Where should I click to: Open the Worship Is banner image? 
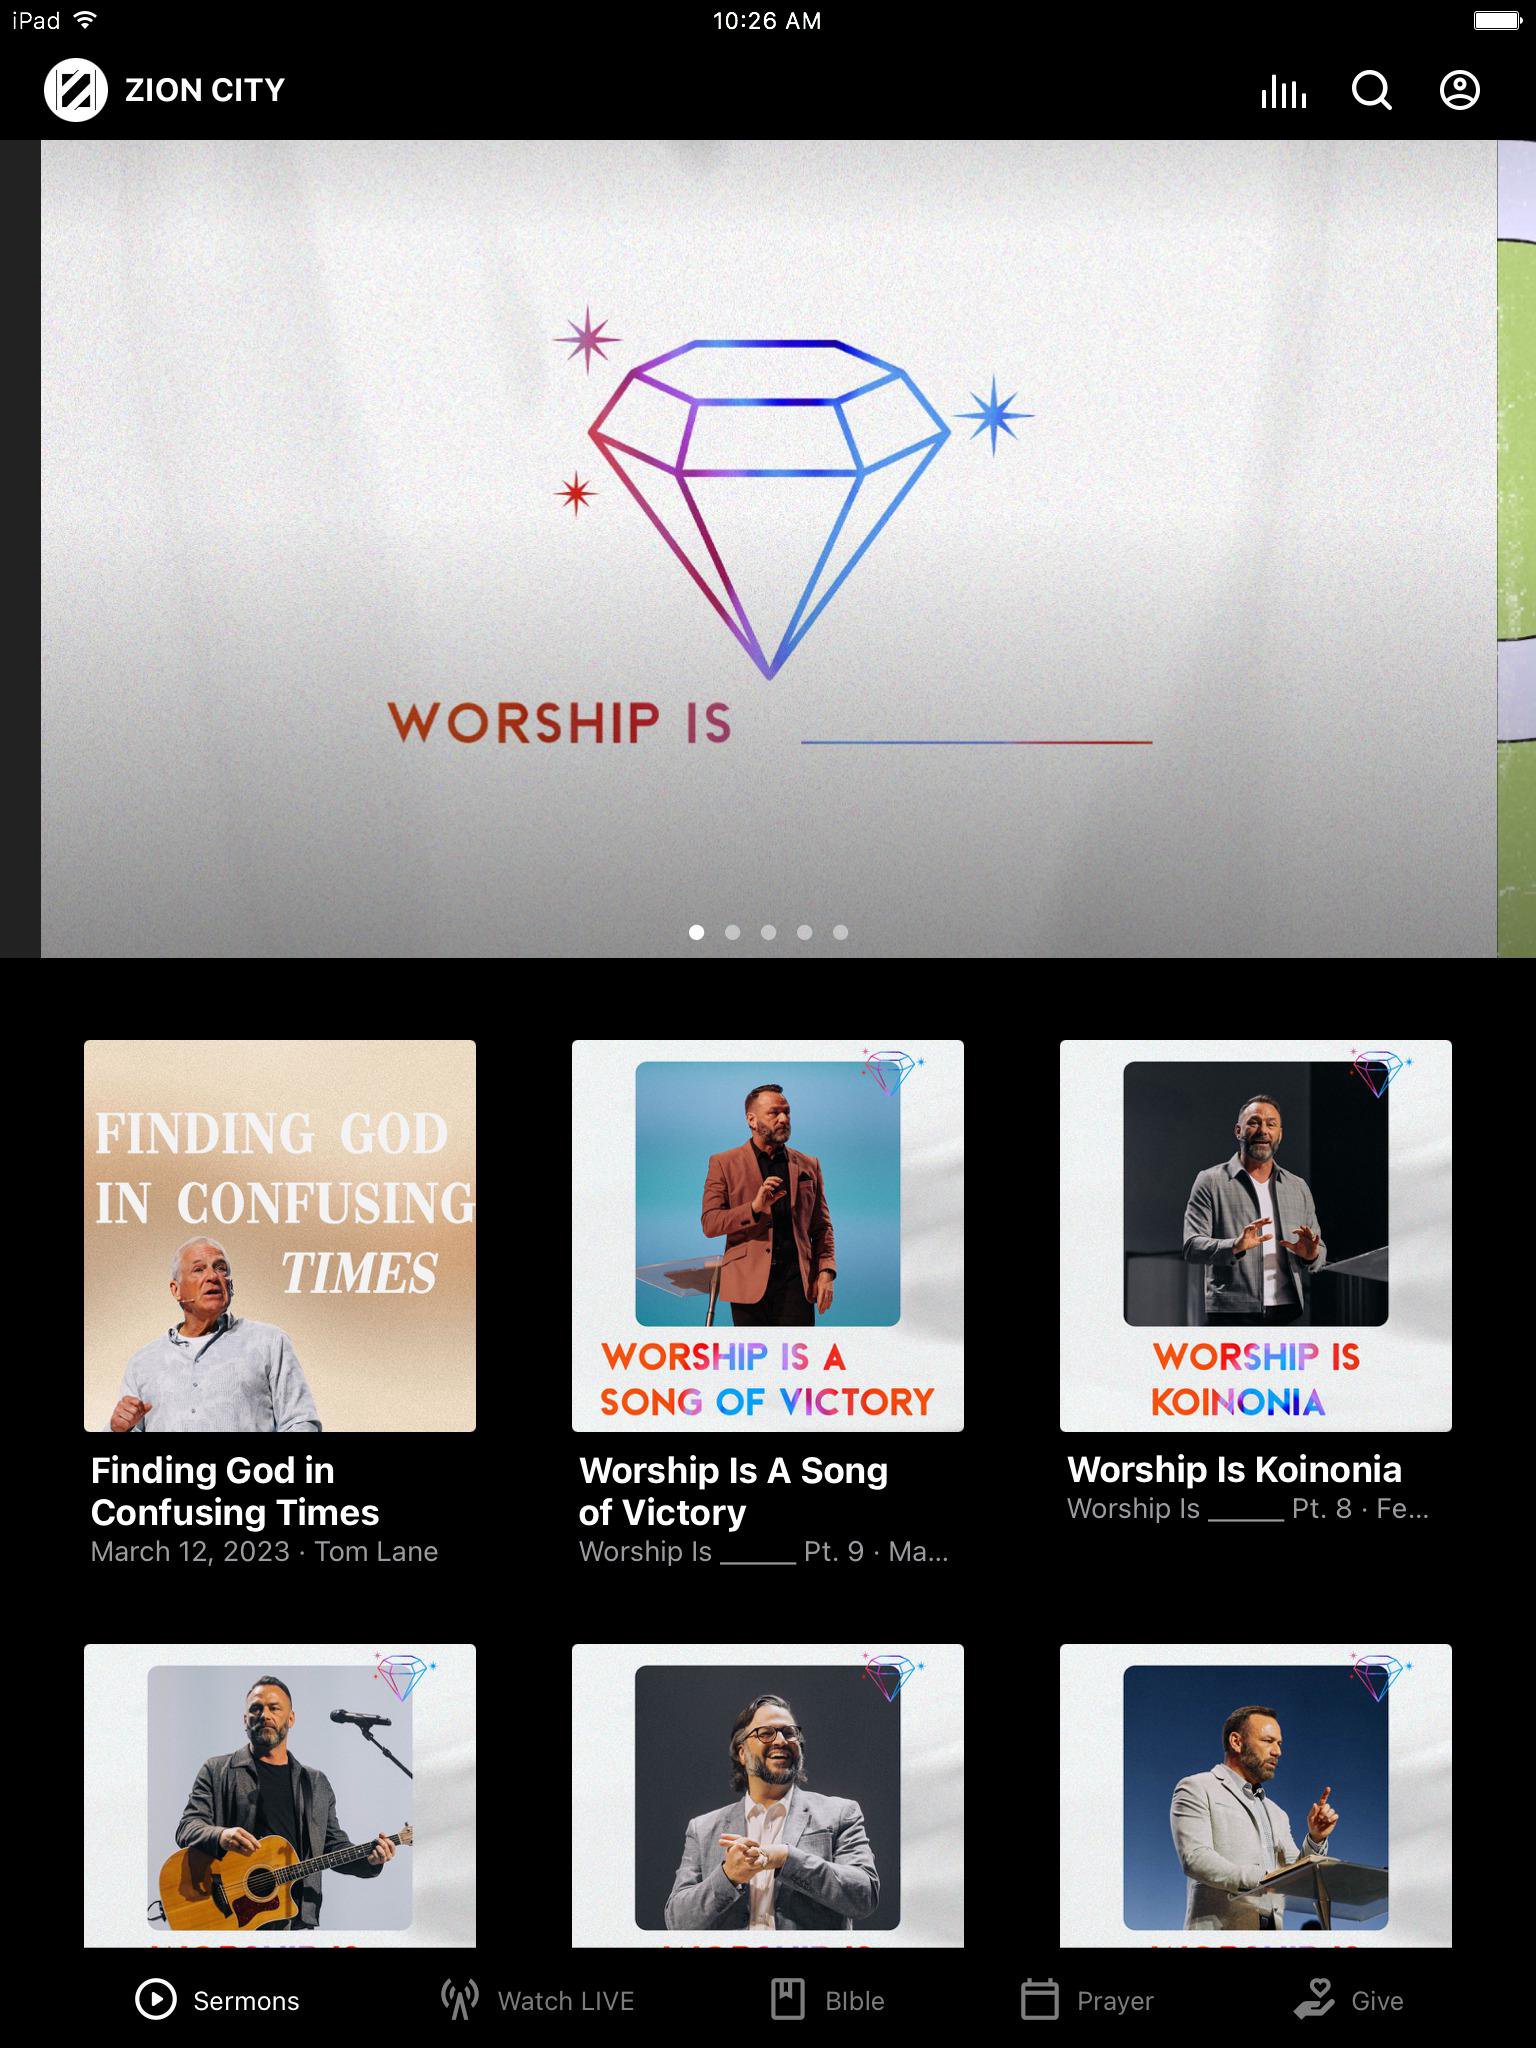768,548
